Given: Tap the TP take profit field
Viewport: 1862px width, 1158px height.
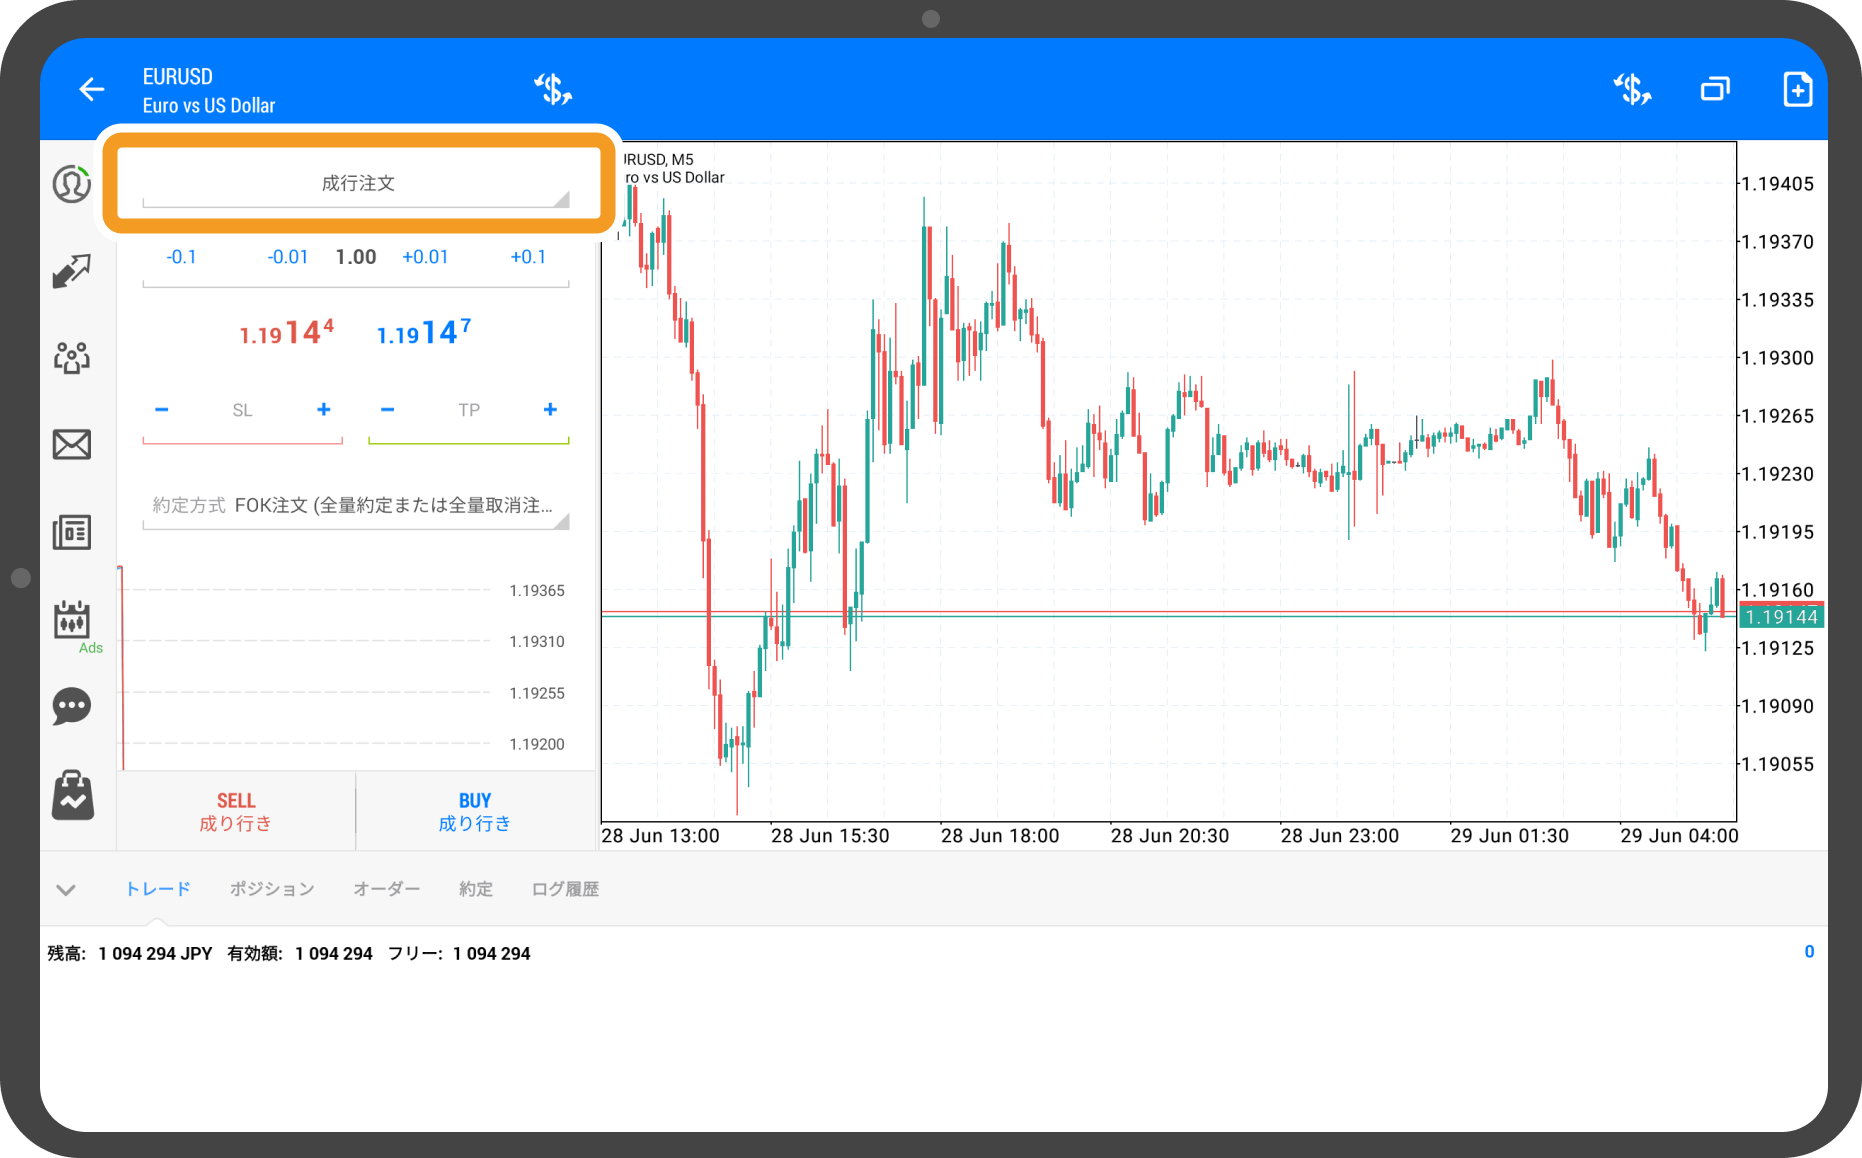Looking at the screenshot, I should point(469,410).
